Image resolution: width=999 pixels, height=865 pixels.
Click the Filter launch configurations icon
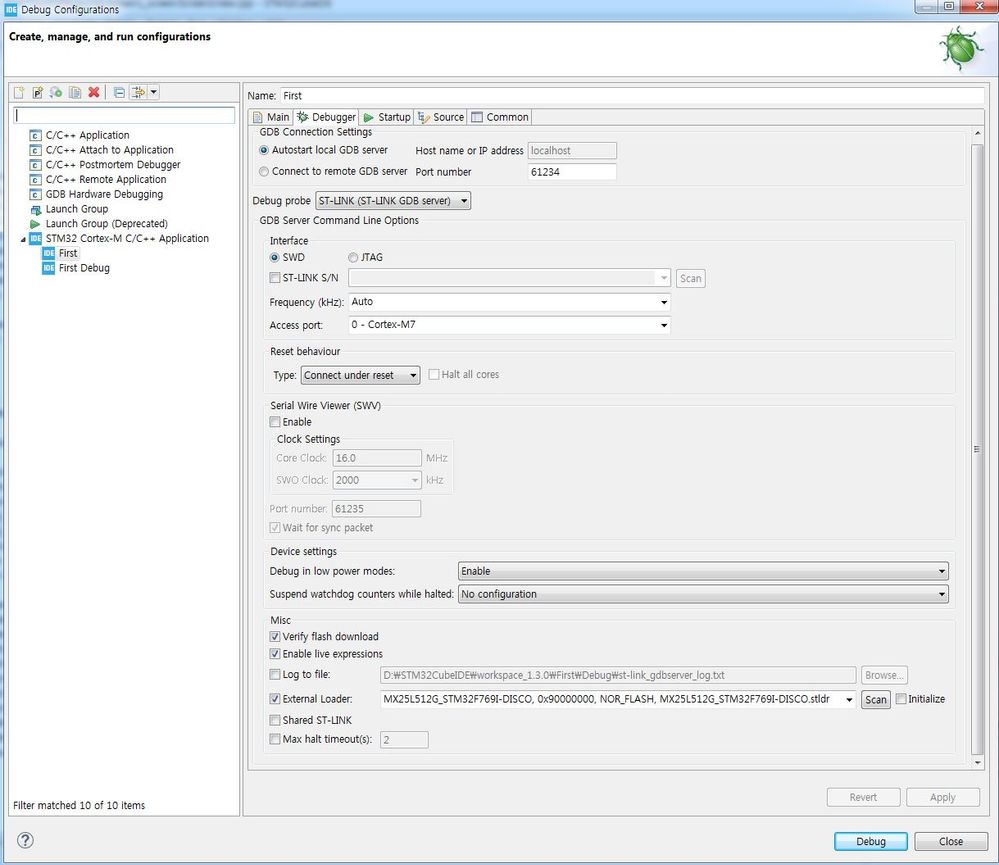tap(138, 92)
